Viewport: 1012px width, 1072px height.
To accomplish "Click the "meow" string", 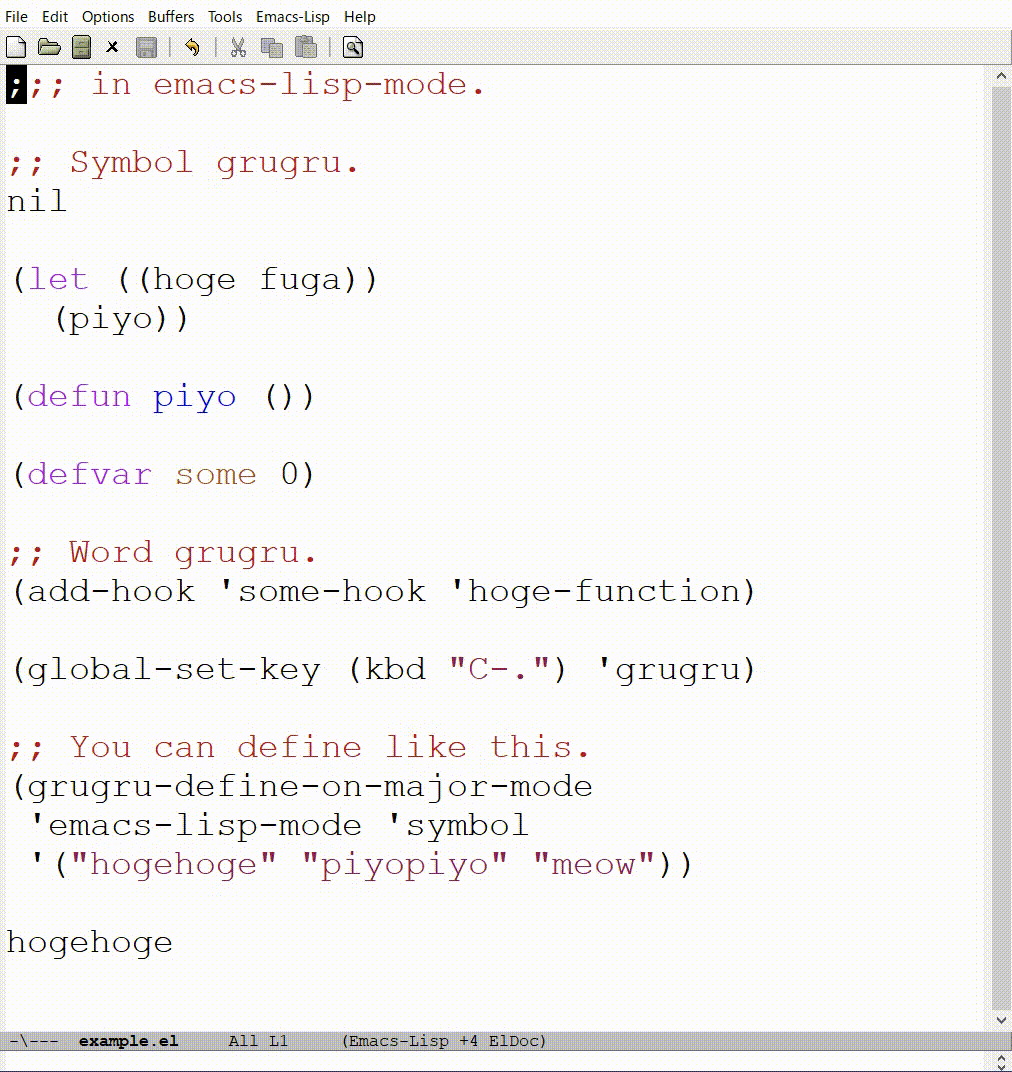I will point(593,864).
